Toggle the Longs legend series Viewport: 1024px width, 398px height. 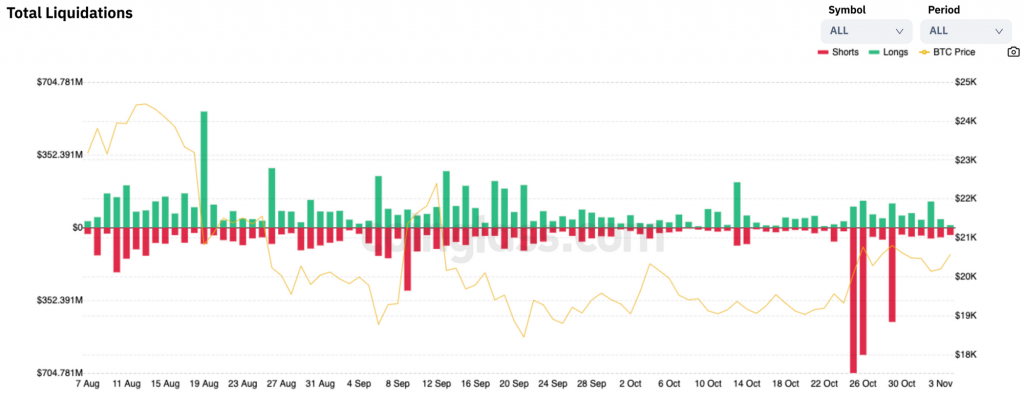coord(888,52)
